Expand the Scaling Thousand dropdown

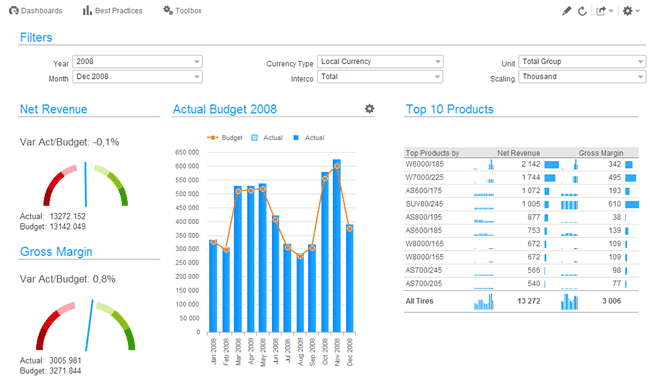(x=582, y=77)
